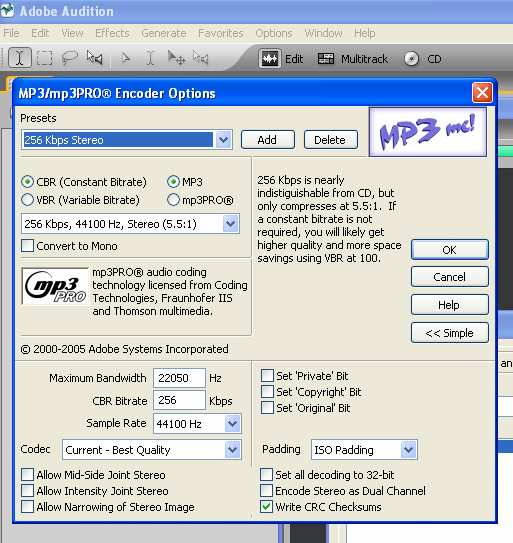Select the Time Selection tool icon

coord(20,57)
